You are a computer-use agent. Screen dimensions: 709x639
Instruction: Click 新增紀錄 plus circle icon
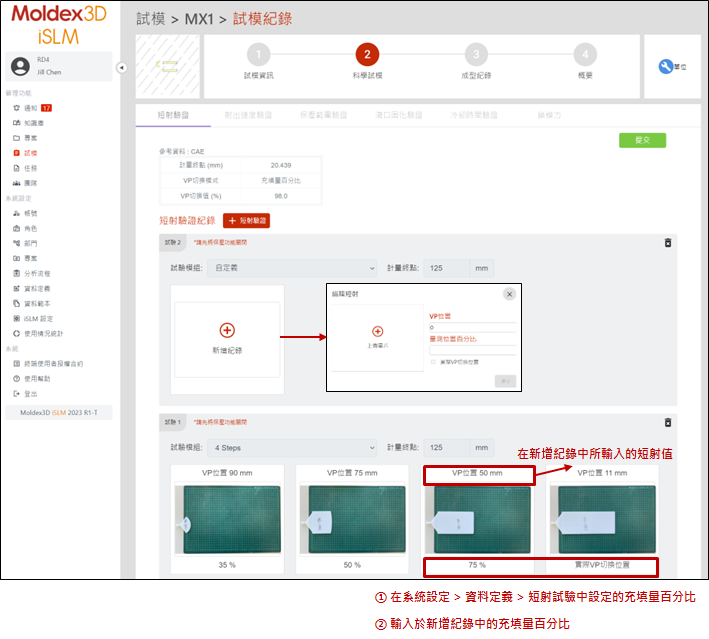[227, 330]
